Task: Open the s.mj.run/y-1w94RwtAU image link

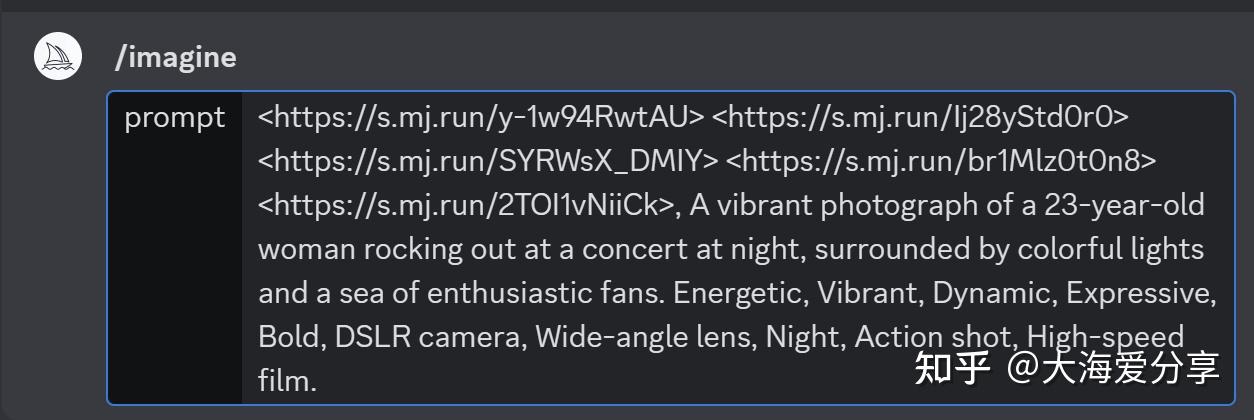Action: point(481,118)
